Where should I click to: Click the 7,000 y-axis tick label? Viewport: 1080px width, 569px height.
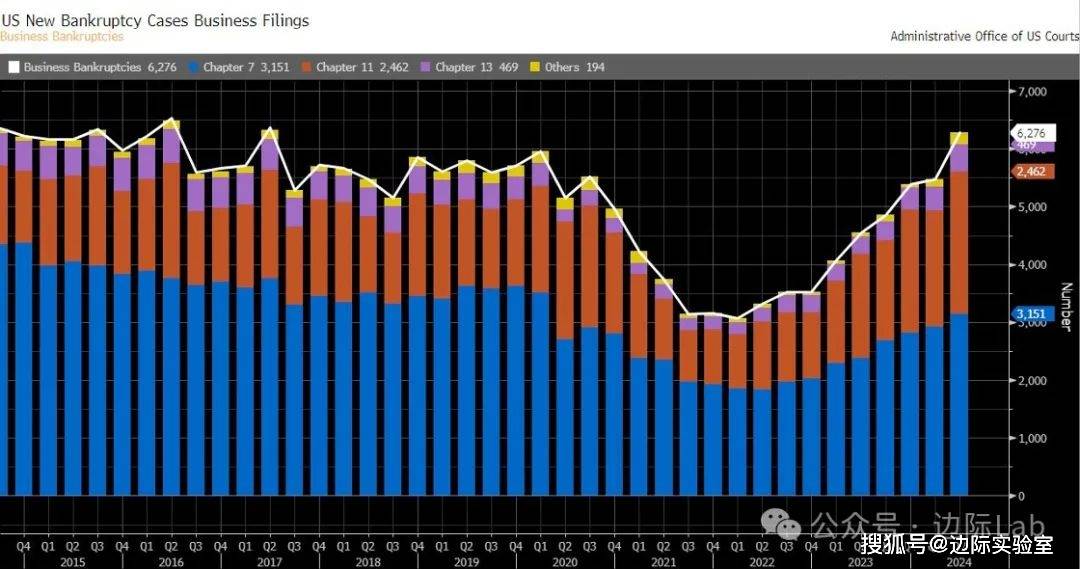point(1032,92)
